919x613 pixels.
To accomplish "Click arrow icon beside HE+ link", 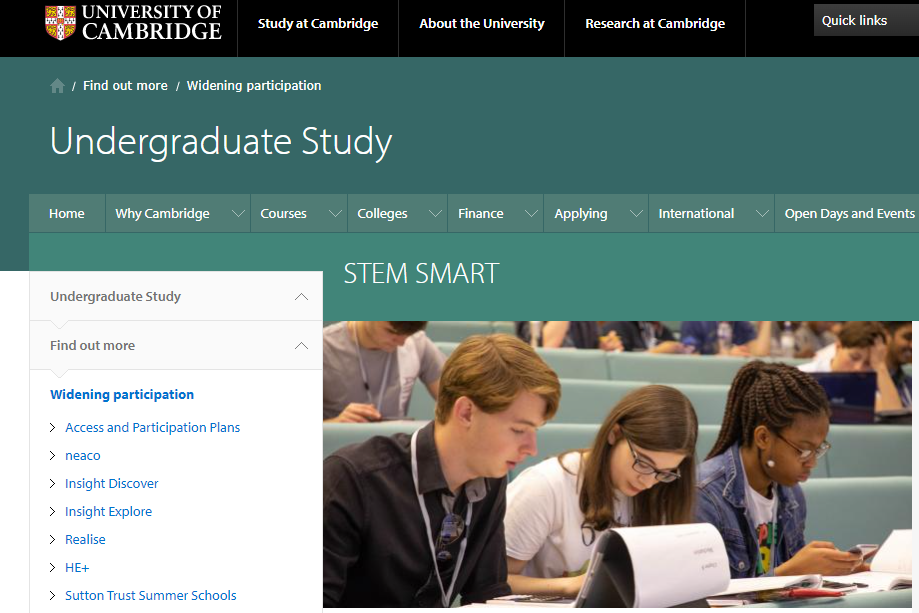I will [53, 567].
